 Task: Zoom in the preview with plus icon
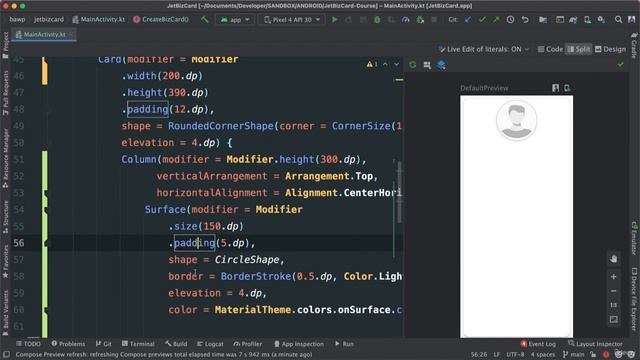613,277
